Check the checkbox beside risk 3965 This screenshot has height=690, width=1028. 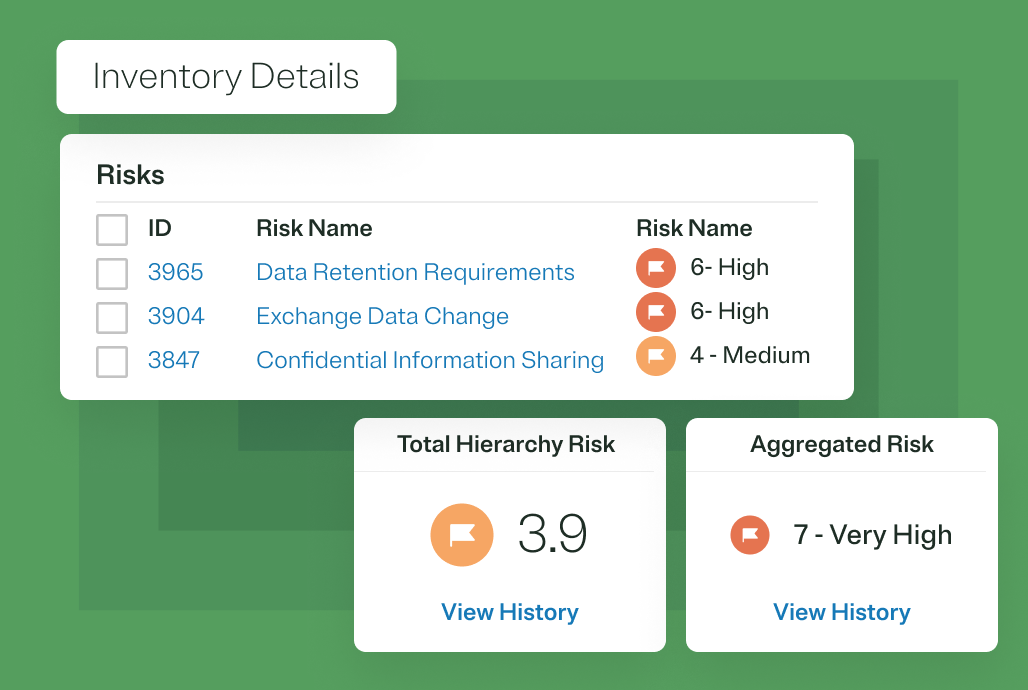point(112,272)
